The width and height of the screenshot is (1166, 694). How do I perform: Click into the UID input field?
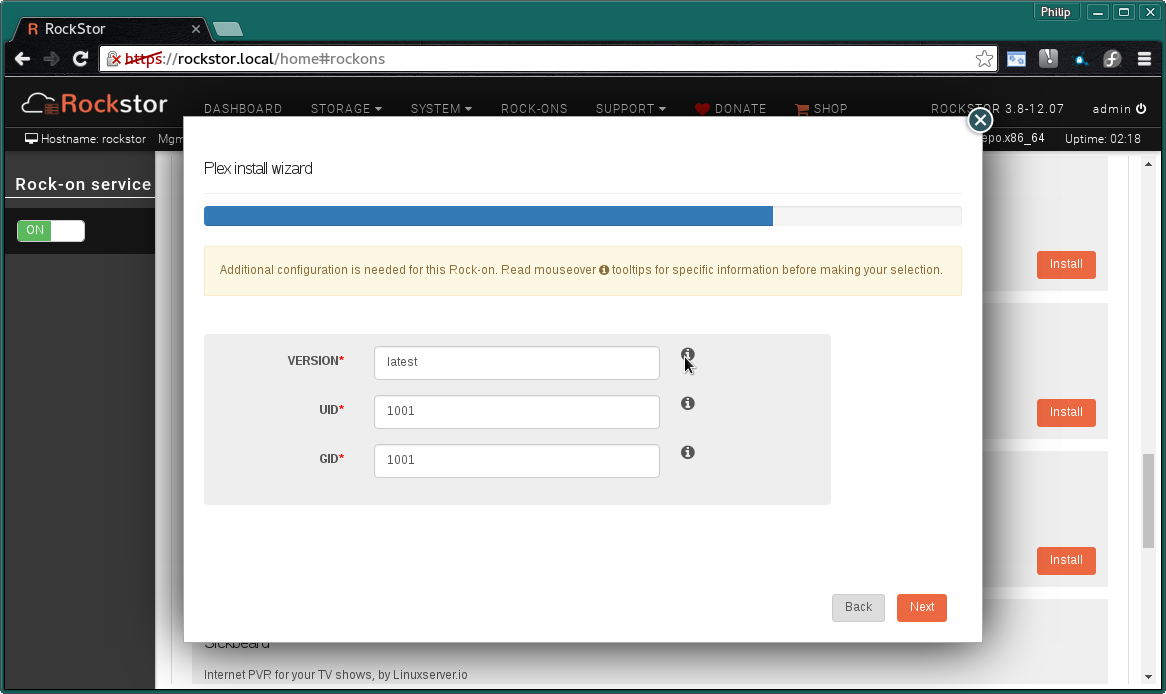tap(516, 411)
